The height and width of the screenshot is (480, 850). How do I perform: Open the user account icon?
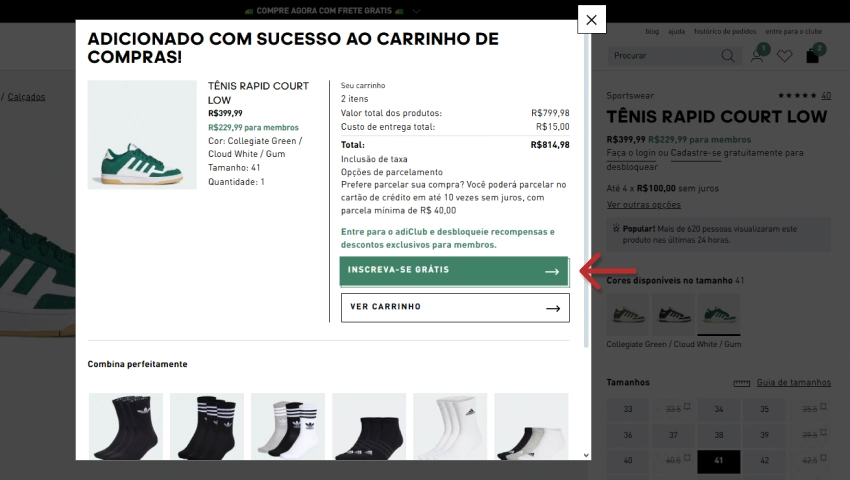[x=758, y=56]
